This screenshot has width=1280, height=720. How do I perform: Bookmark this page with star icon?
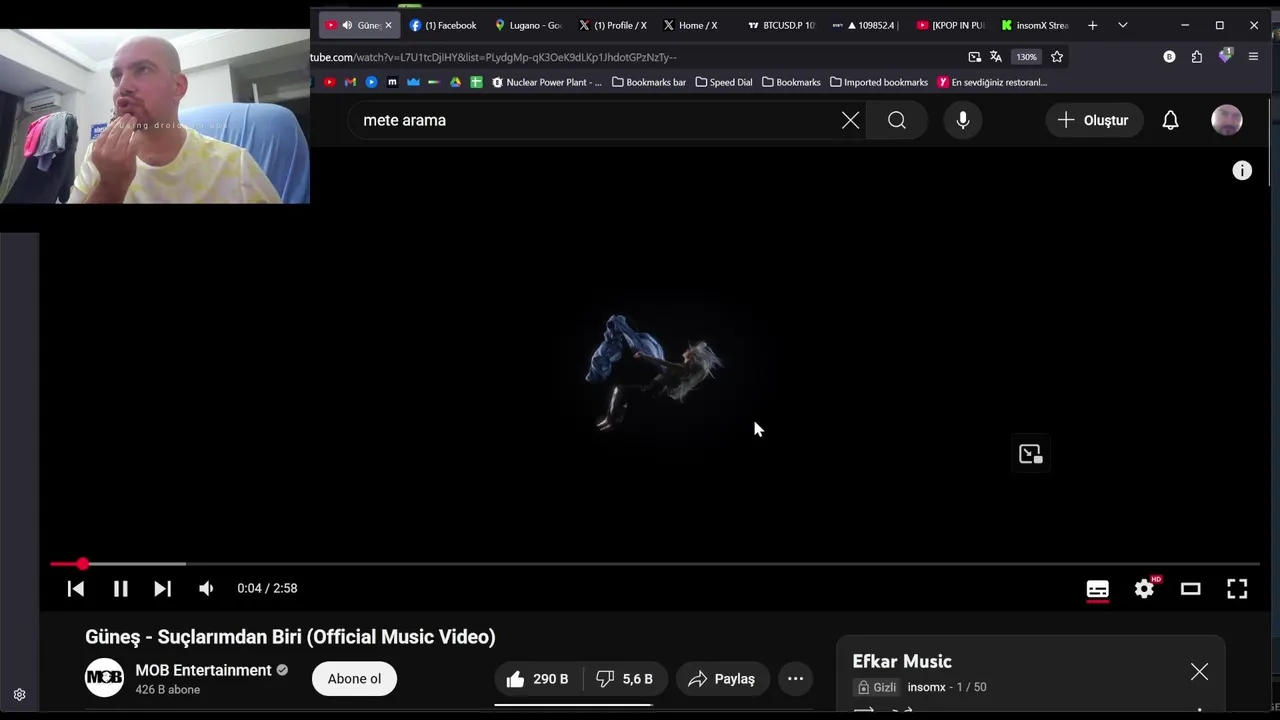1057,57
